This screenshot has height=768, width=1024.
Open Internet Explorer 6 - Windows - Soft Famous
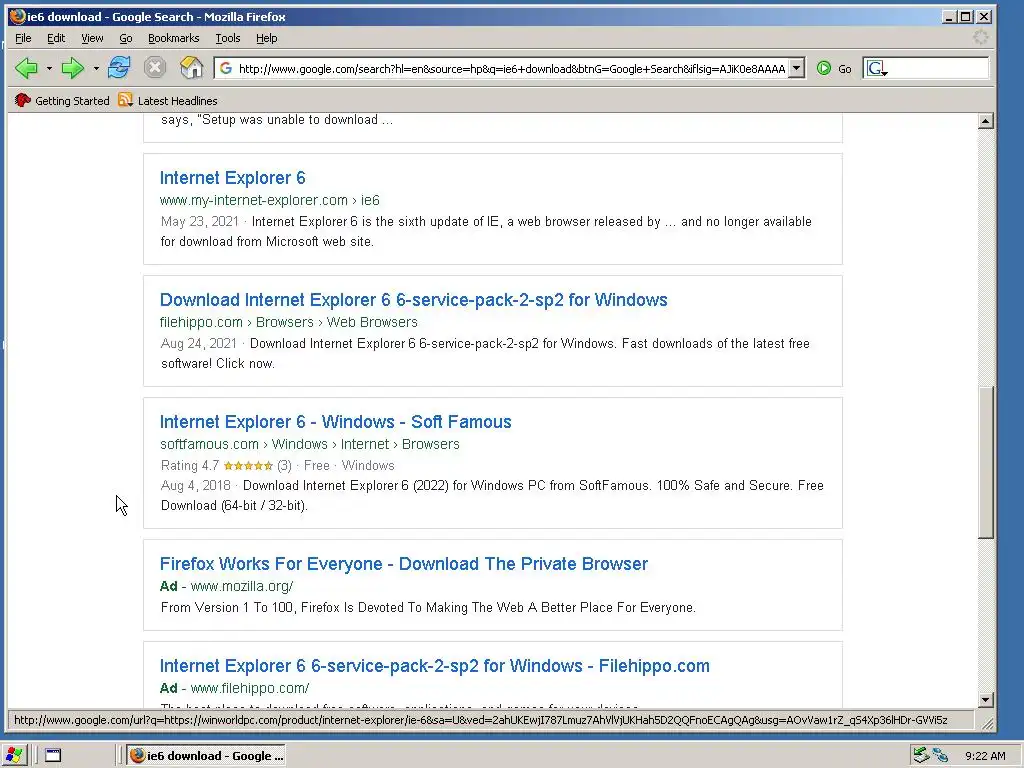coord(336,422)
